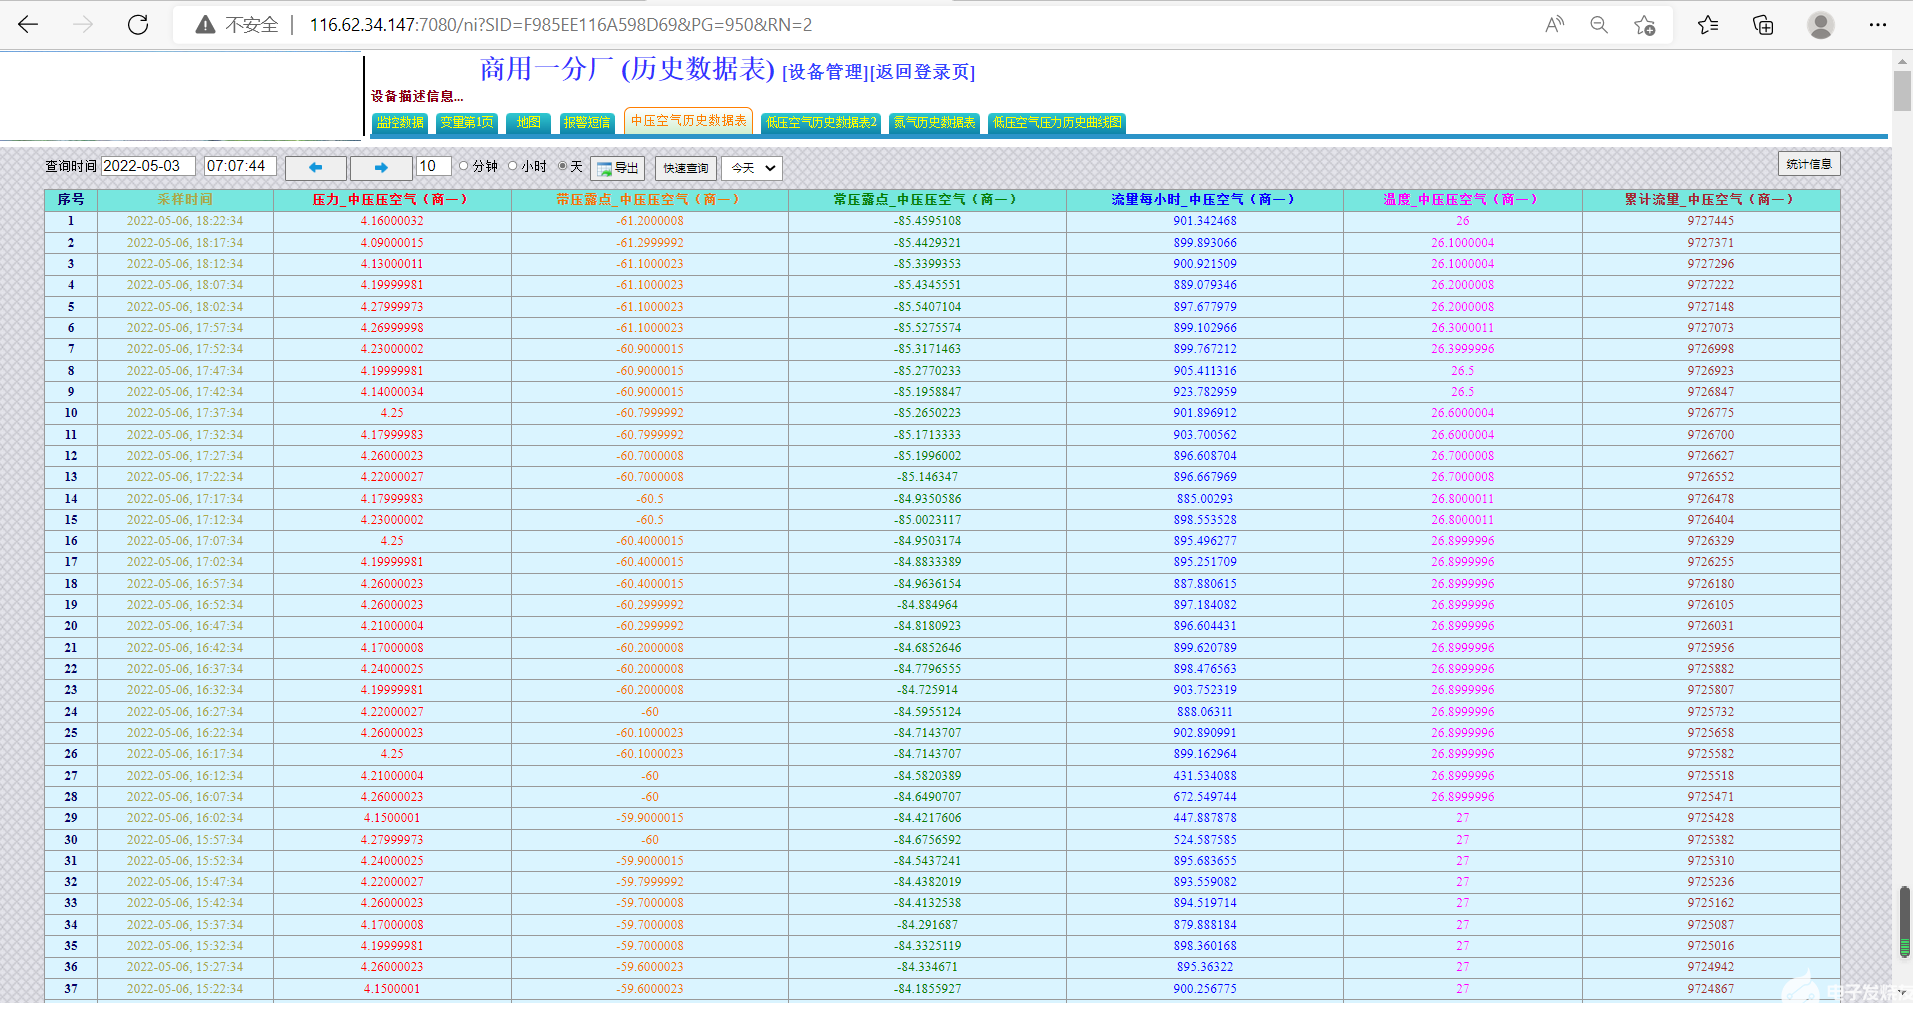Open the 低压空气历史数据表2 tab
The width and height of the screenshot is (1921, 1017).
click(x=821, y=122)
